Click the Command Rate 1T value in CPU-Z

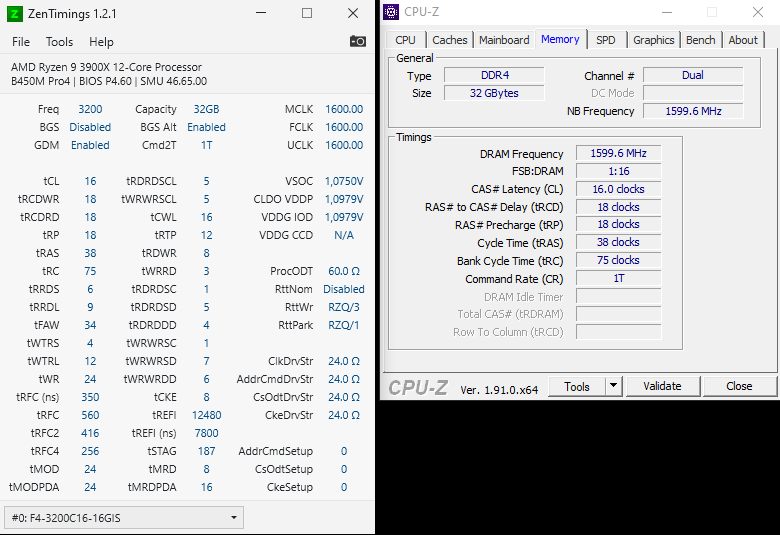[x=618, y=278]
